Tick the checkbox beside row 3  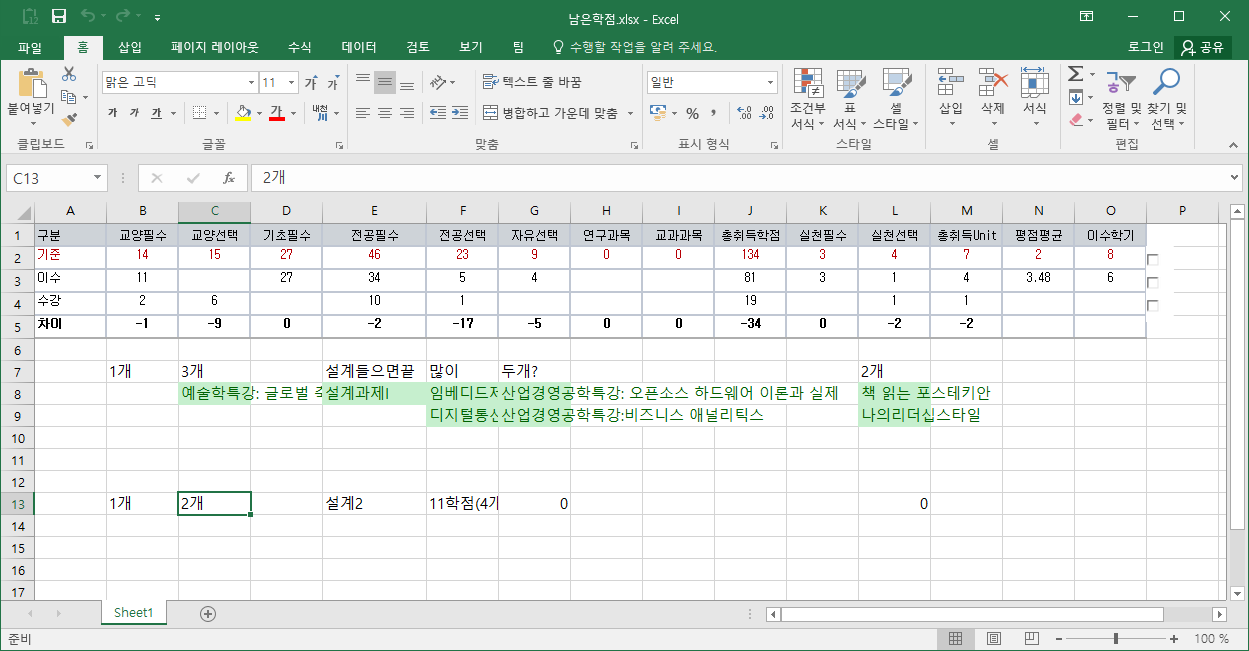click(1153, 283)
